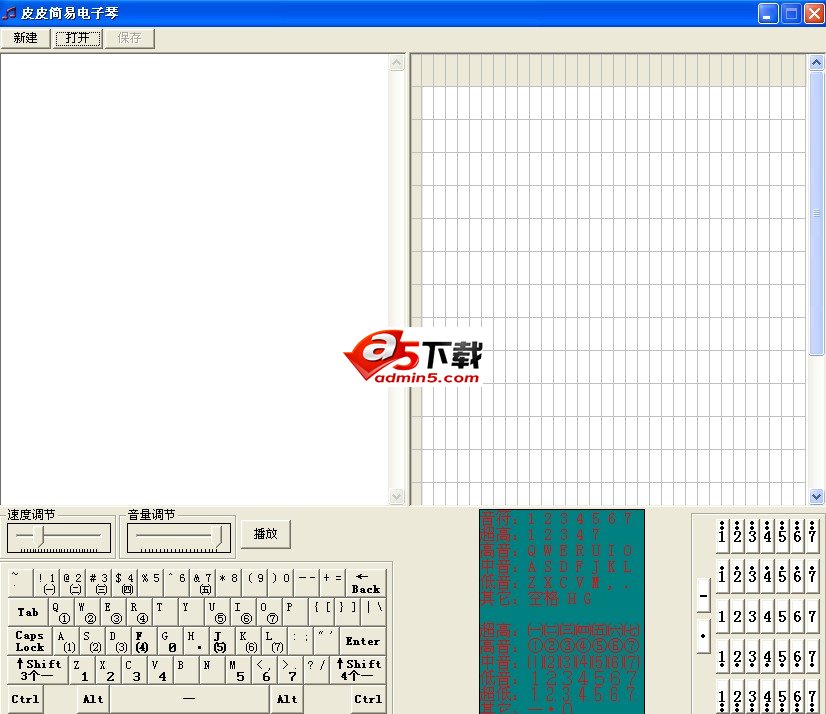Play super-high note 5 with two dots above
The height and width of the screenshot is (714, 826).
782,536
